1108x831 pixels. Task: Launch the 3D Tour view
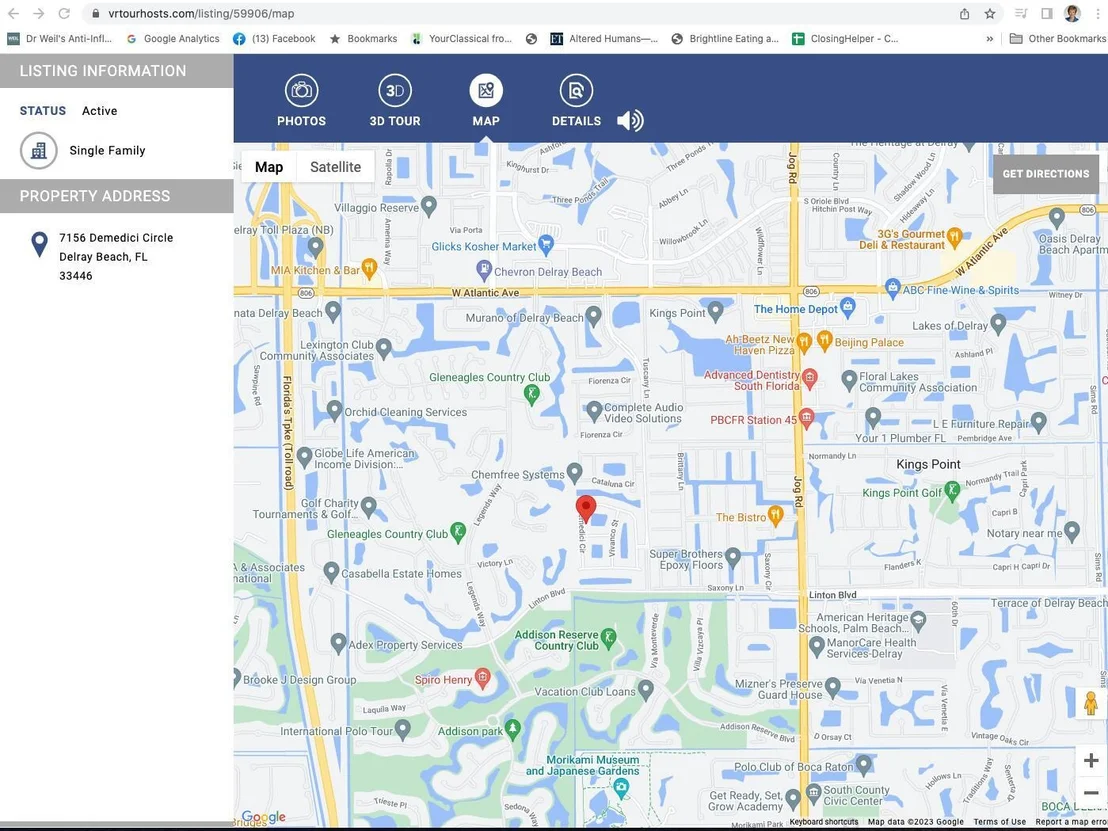pos(395,90)
